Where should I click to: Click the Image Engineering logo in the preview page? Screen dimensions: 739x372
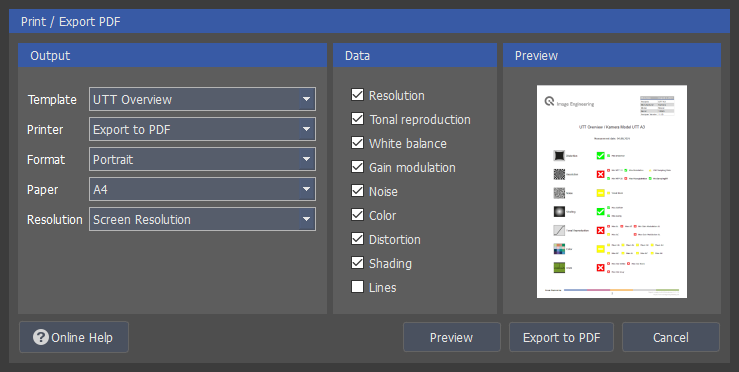pyautogui.click(x=569, y=102)
